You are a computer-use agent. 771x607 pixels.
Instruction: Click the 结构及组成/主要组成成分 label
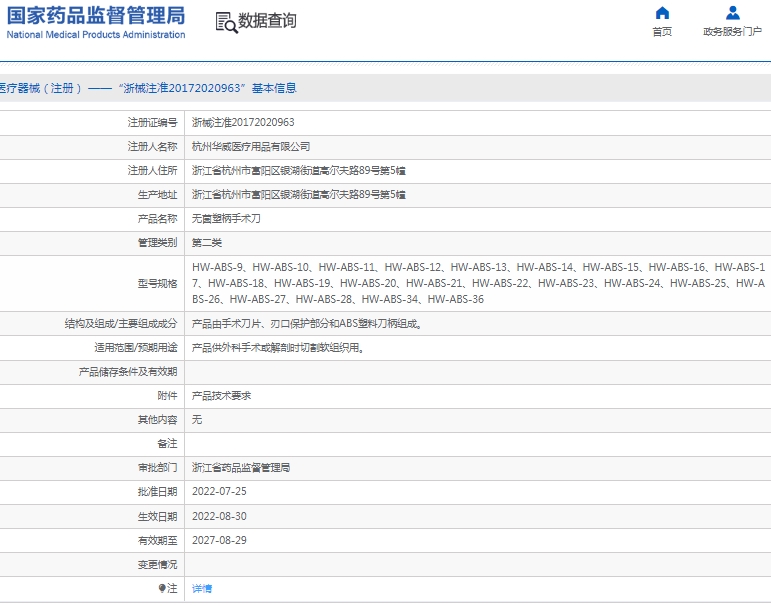click(121, 324)
